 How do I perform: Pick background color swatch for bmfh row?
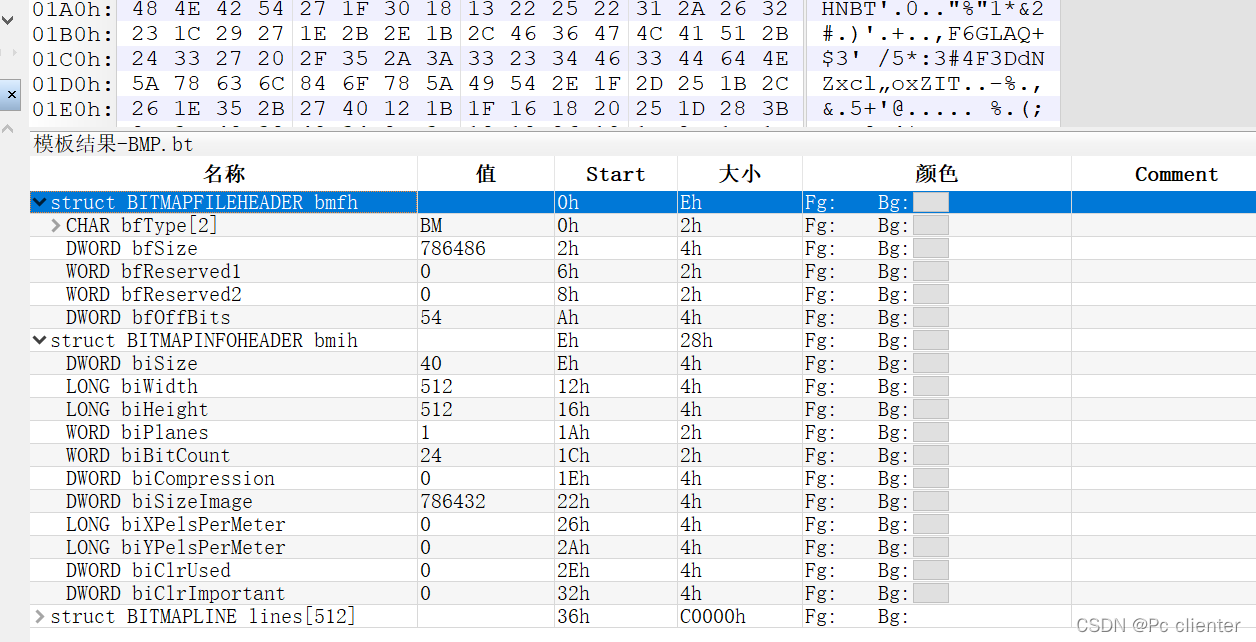pyautogui.click(x=931, y=202)
